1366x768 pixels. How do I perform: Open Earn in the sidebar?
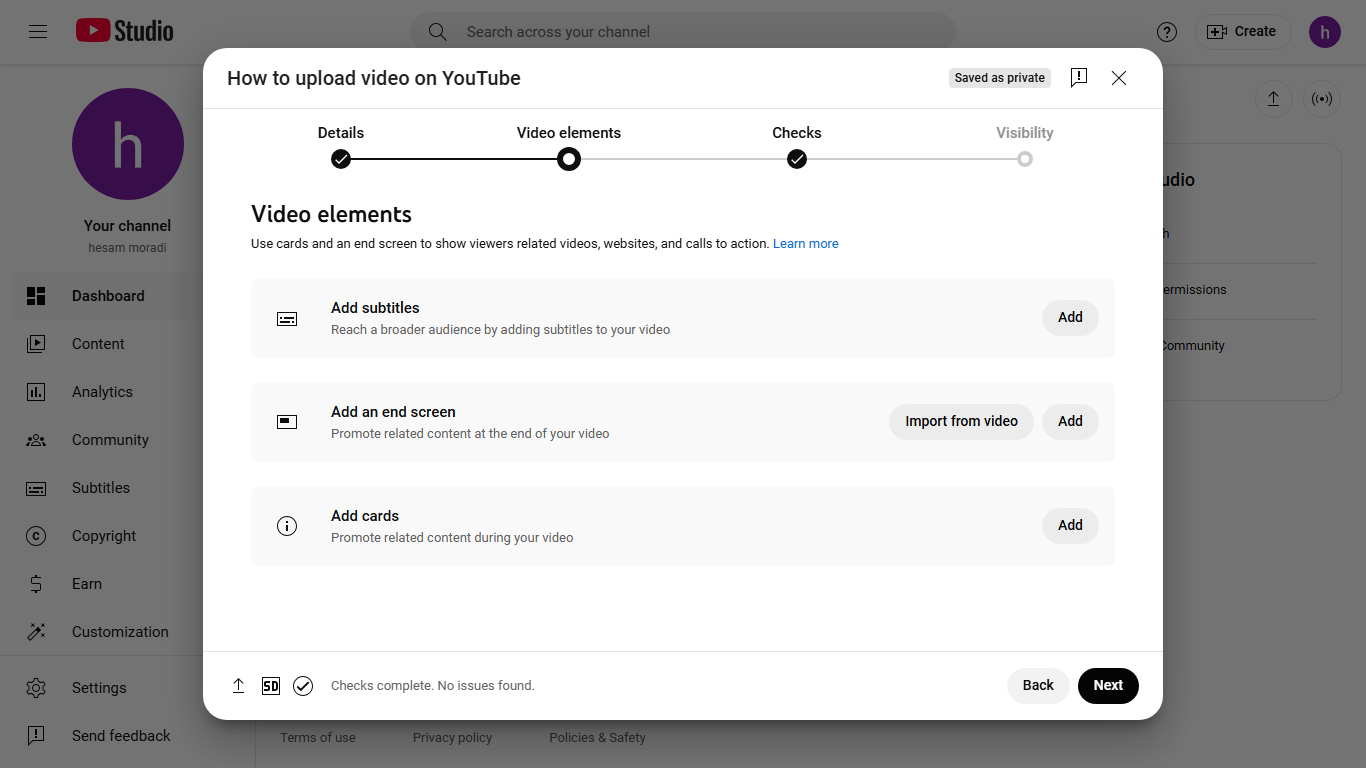coord(87,584)
